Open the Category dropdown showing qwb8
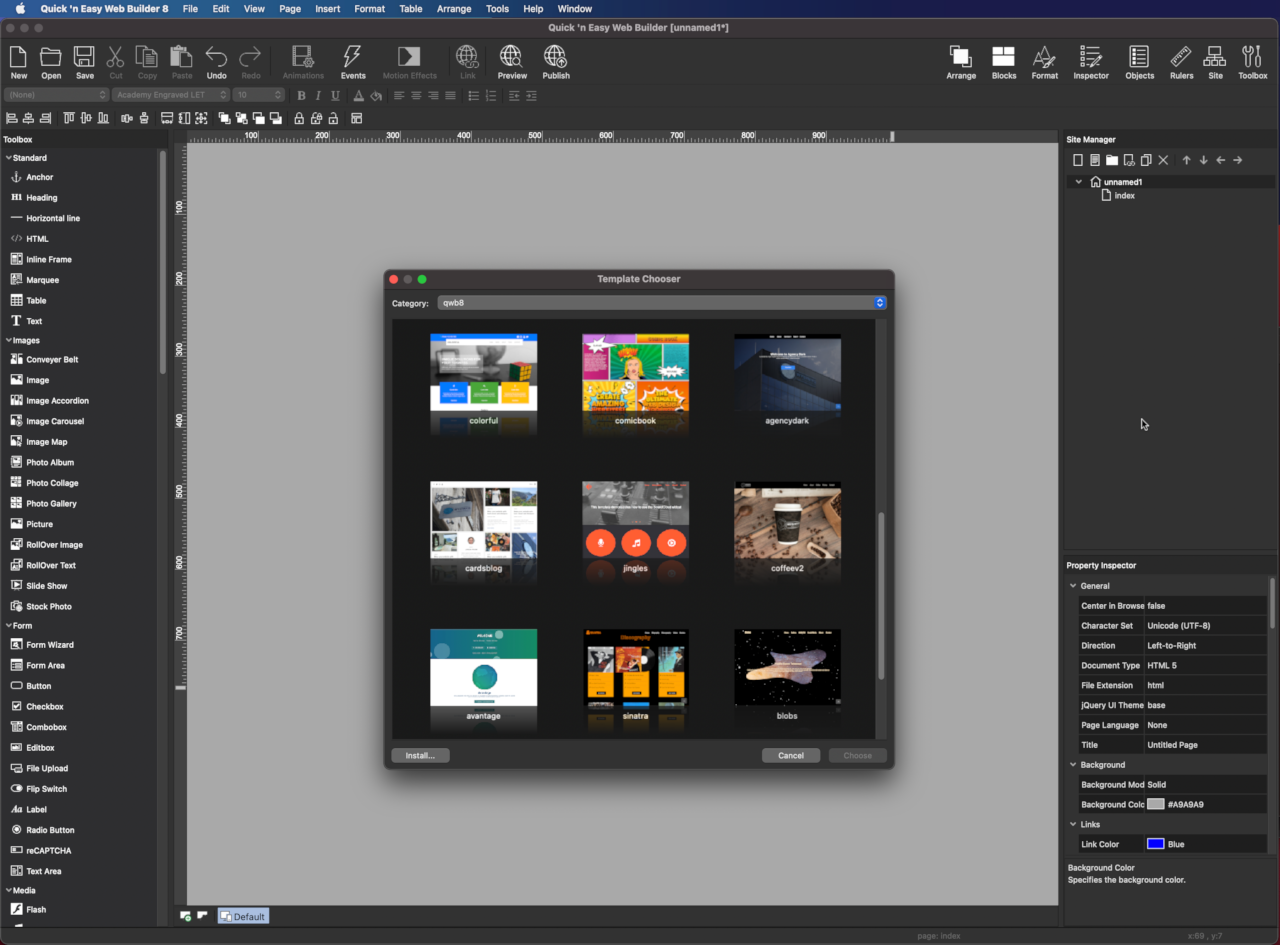The width and height of the screenshot is (1280, 945). click(661, 303)
